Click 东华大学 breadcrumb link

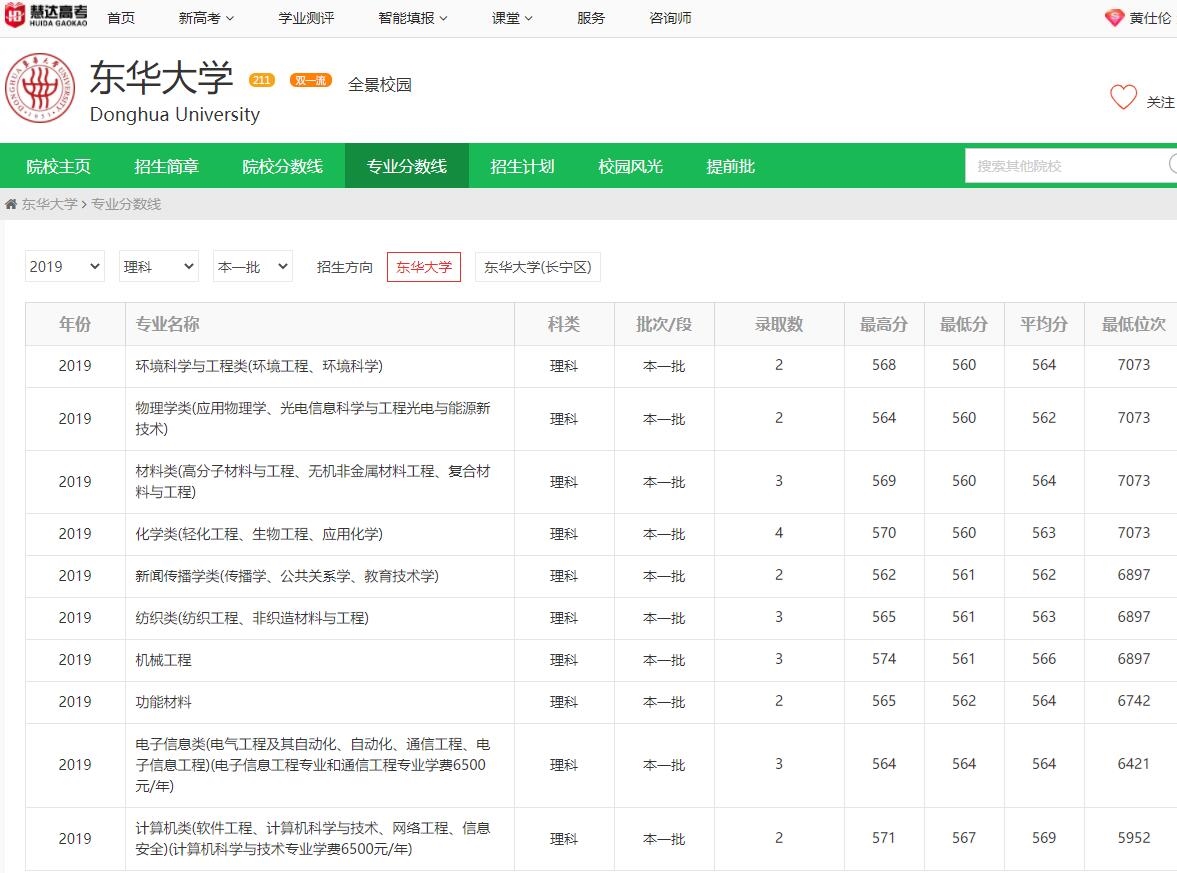(50, 204)
